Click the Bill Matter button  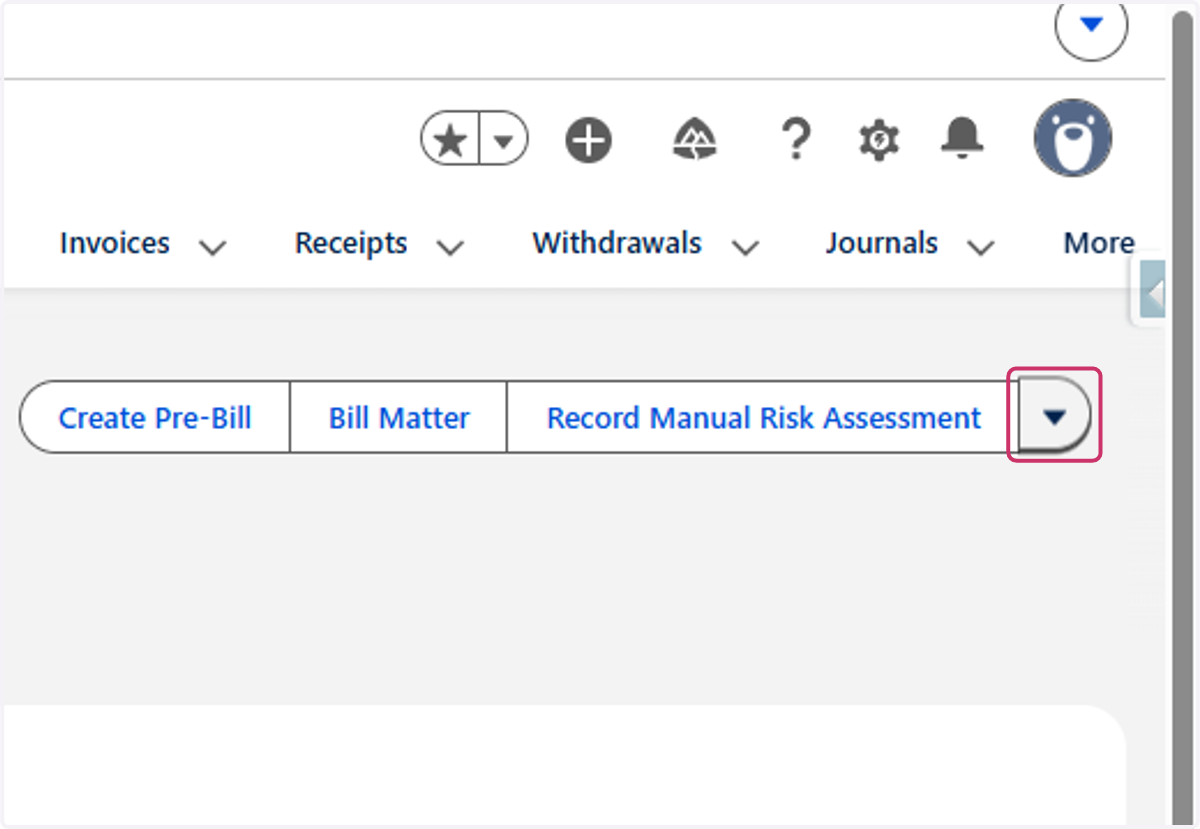point(399,417)
